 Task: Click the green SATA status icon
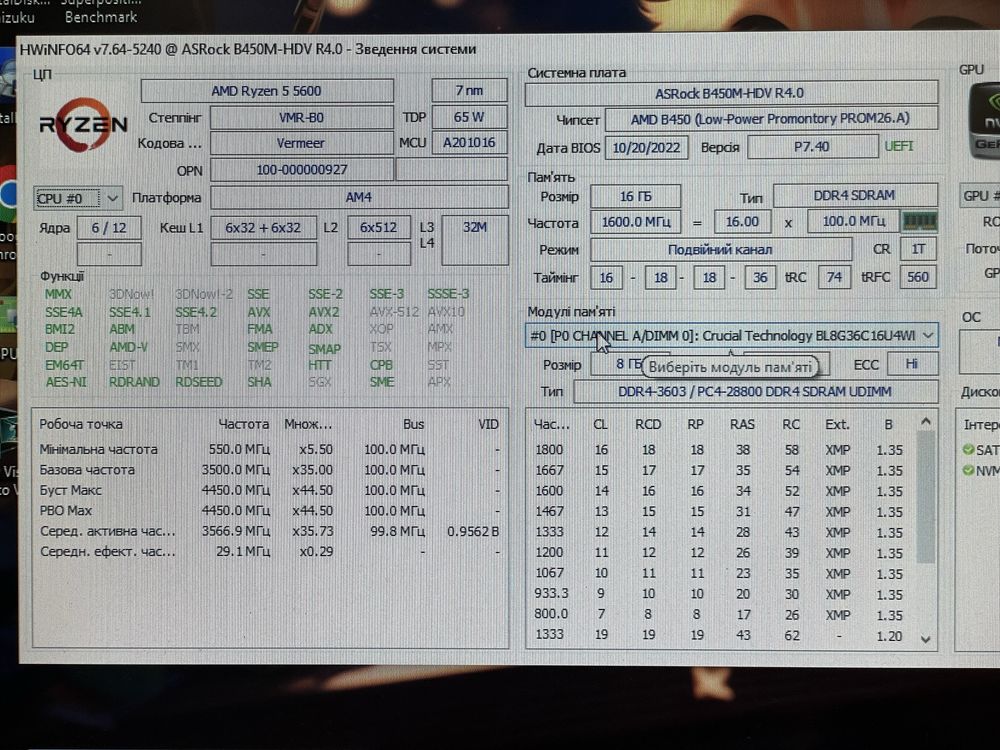[968, 450]
